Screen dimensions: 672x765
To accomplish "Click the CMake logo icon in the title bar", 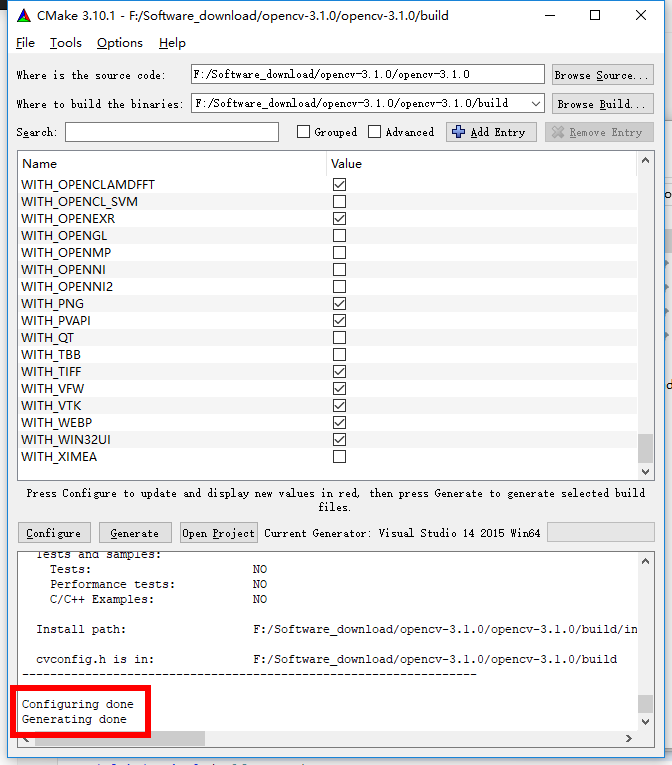I will (x=23, y=16).
